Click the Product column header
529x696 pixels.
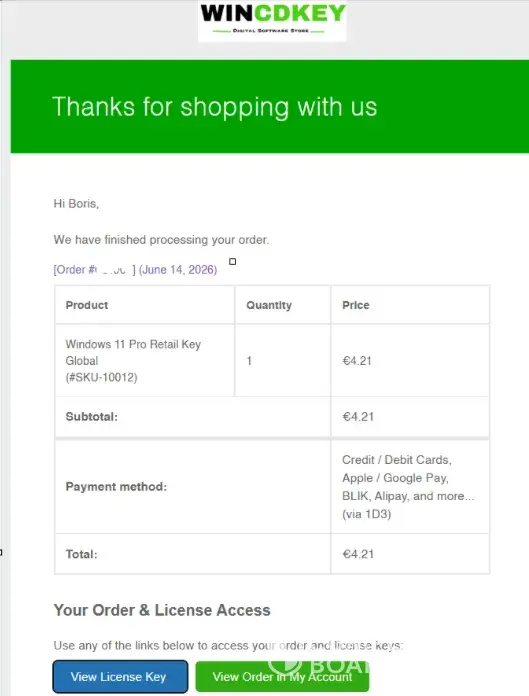(87, 305)
